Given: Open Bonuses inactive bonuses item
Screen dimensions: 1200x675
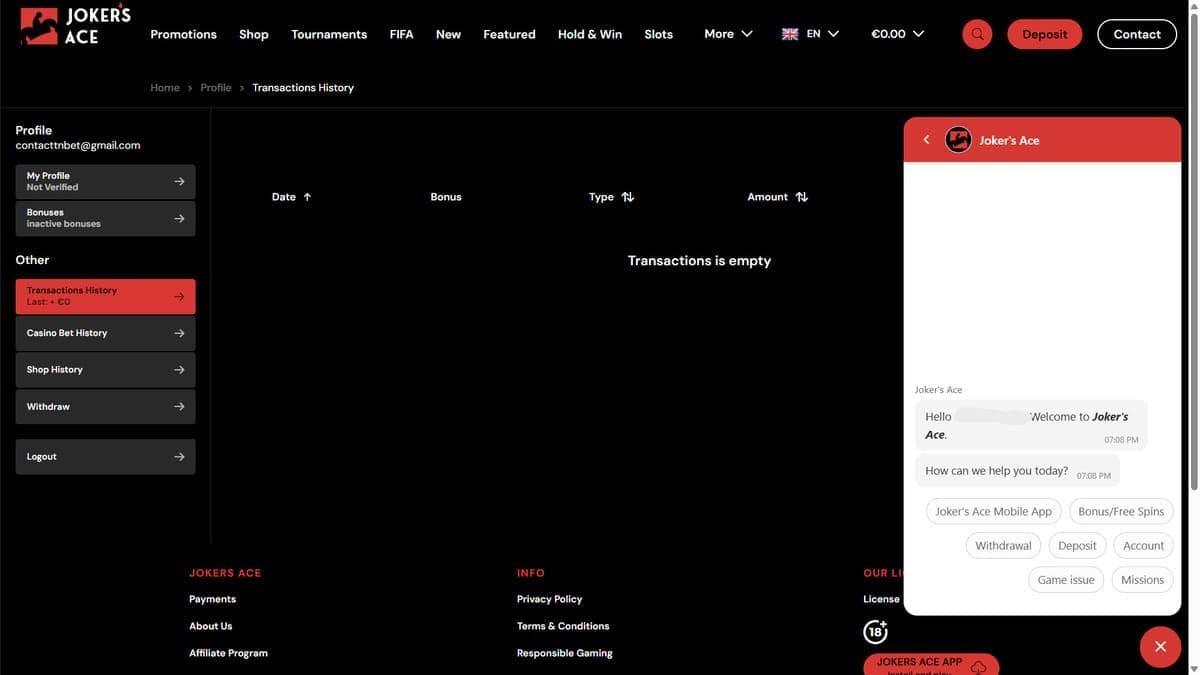Looking at the screenshot, I should coord(105,218).
